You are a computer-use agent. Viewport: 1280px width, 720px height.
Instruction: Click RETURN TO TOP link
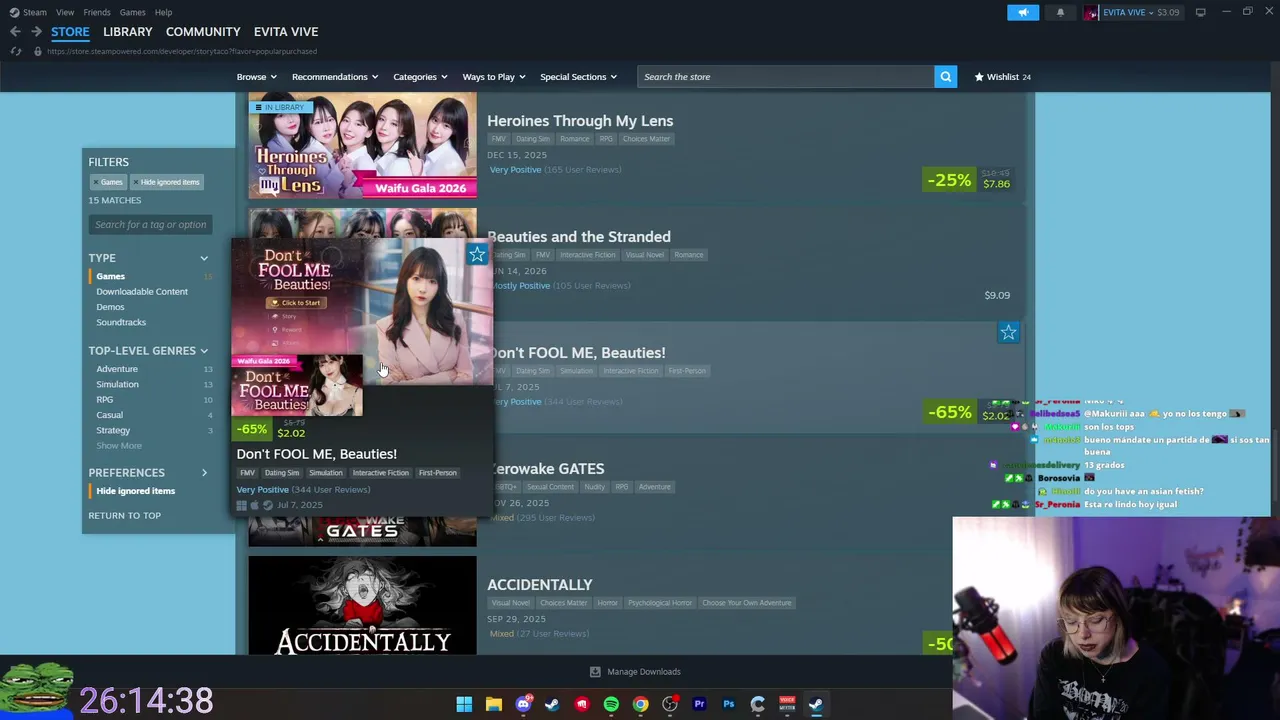[x=124, y=516]
